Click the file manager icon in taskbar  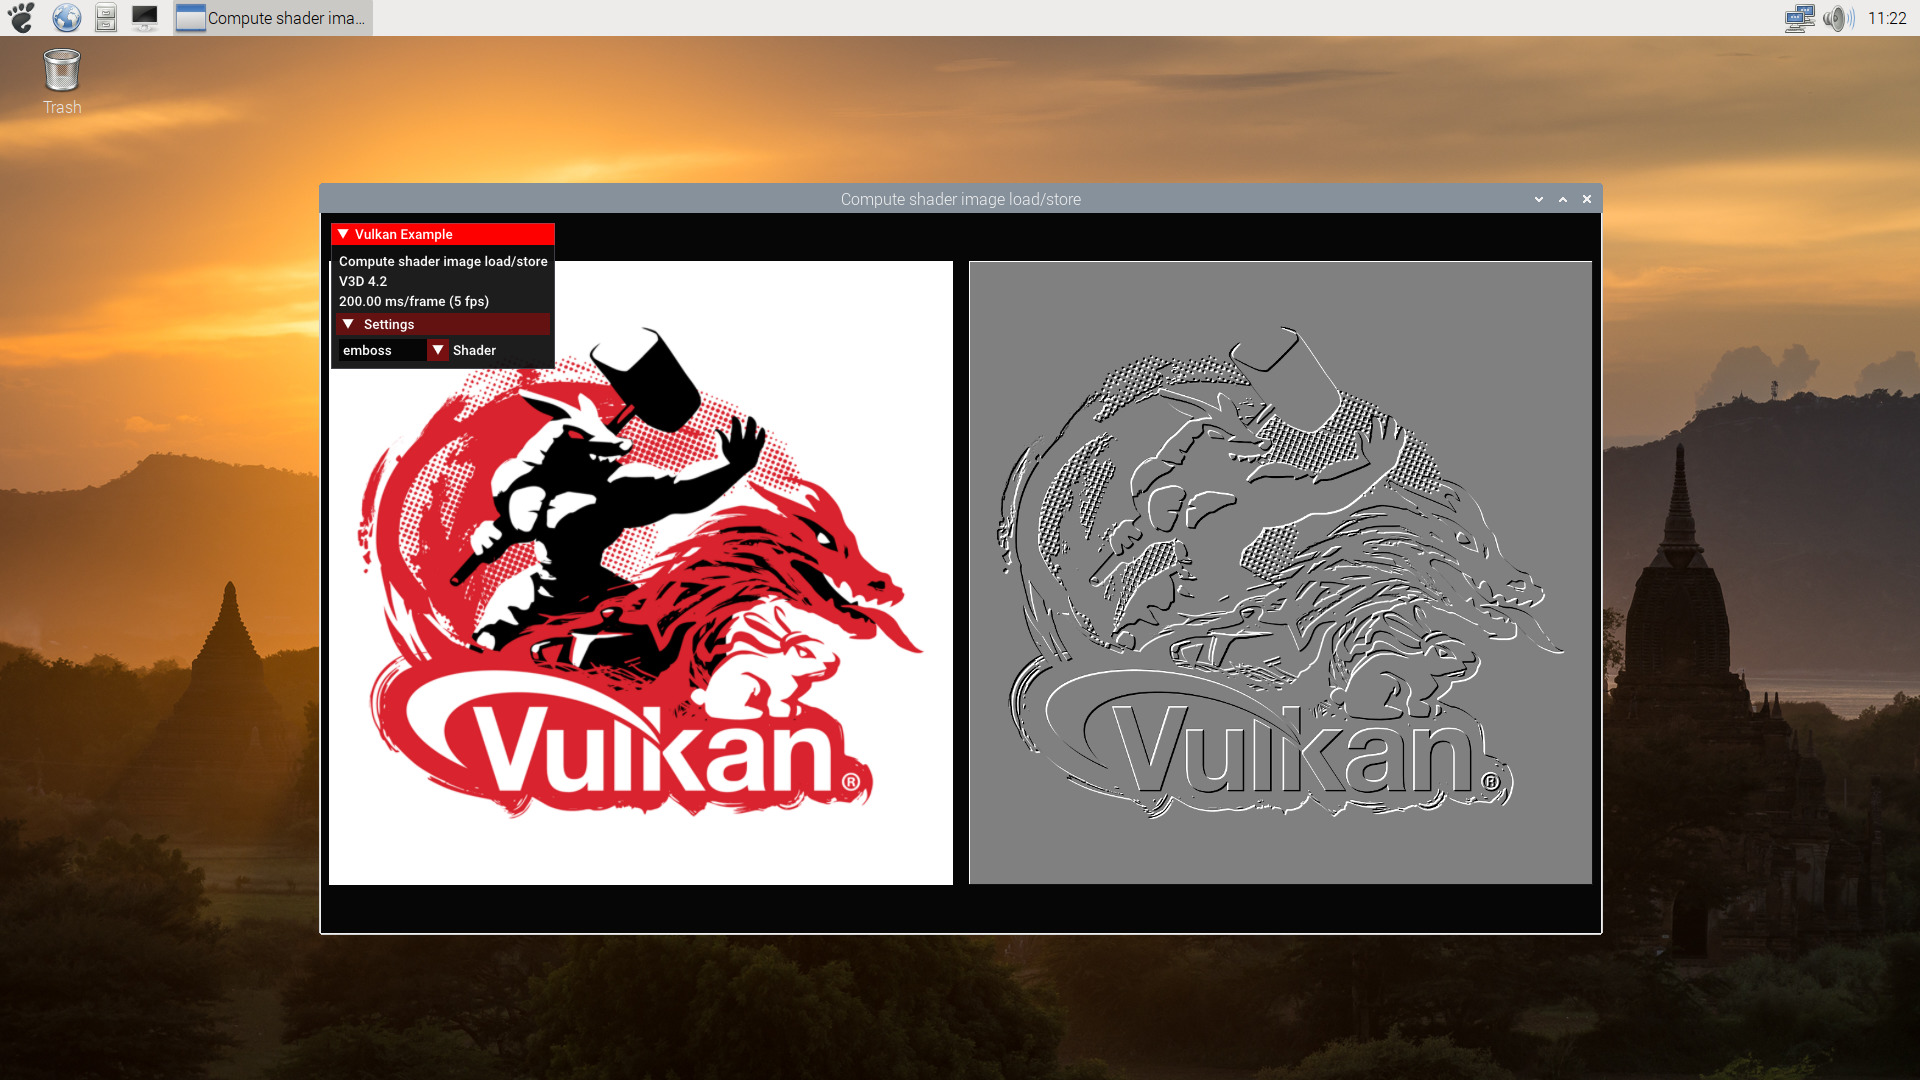(x=104, y=17)
